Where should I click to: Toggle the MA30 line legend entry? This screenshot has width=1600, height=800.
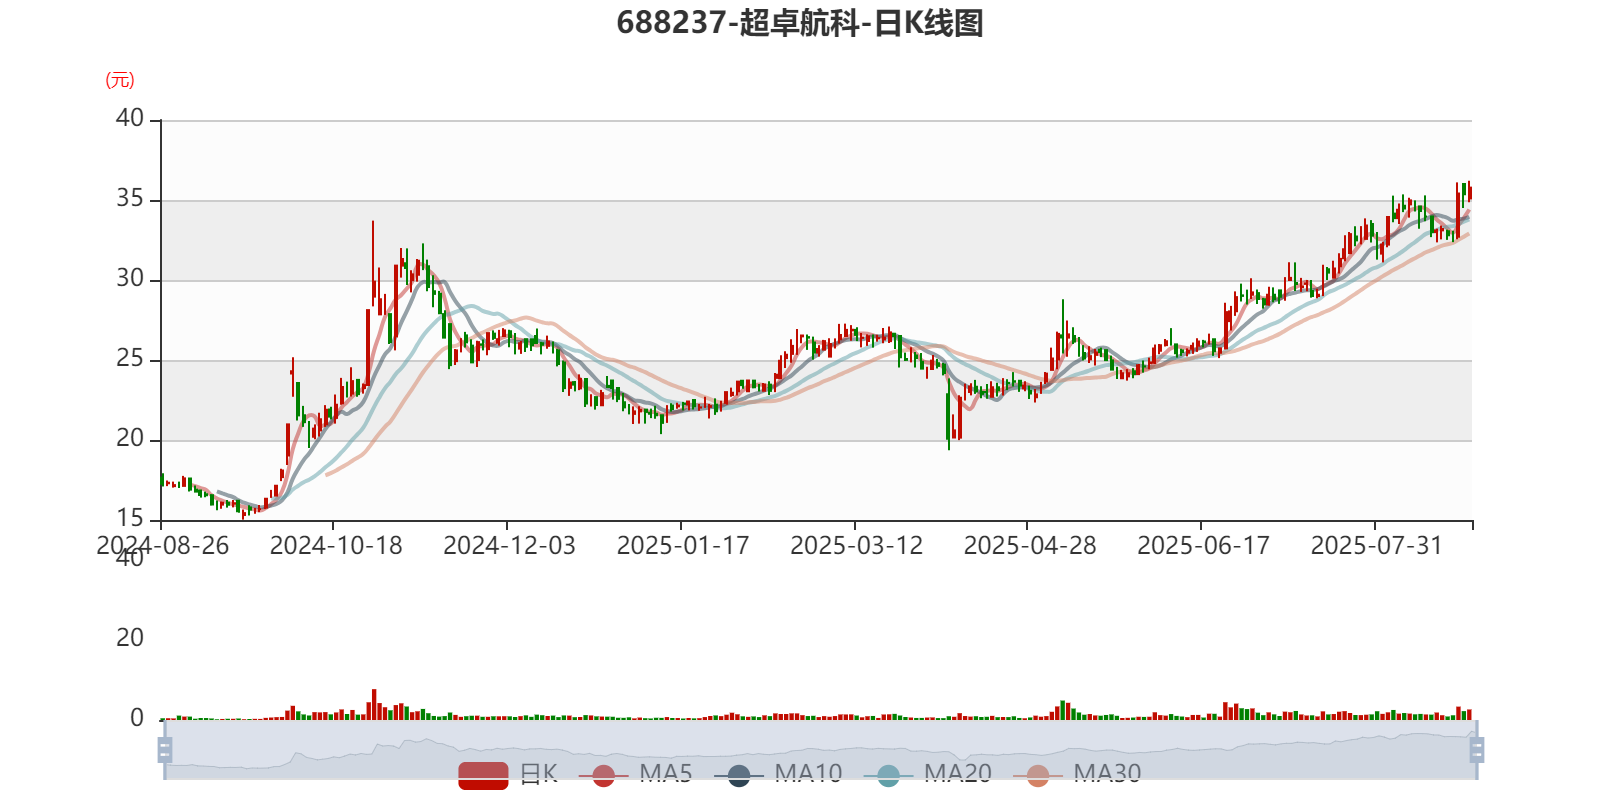[x=1077, y=774]
